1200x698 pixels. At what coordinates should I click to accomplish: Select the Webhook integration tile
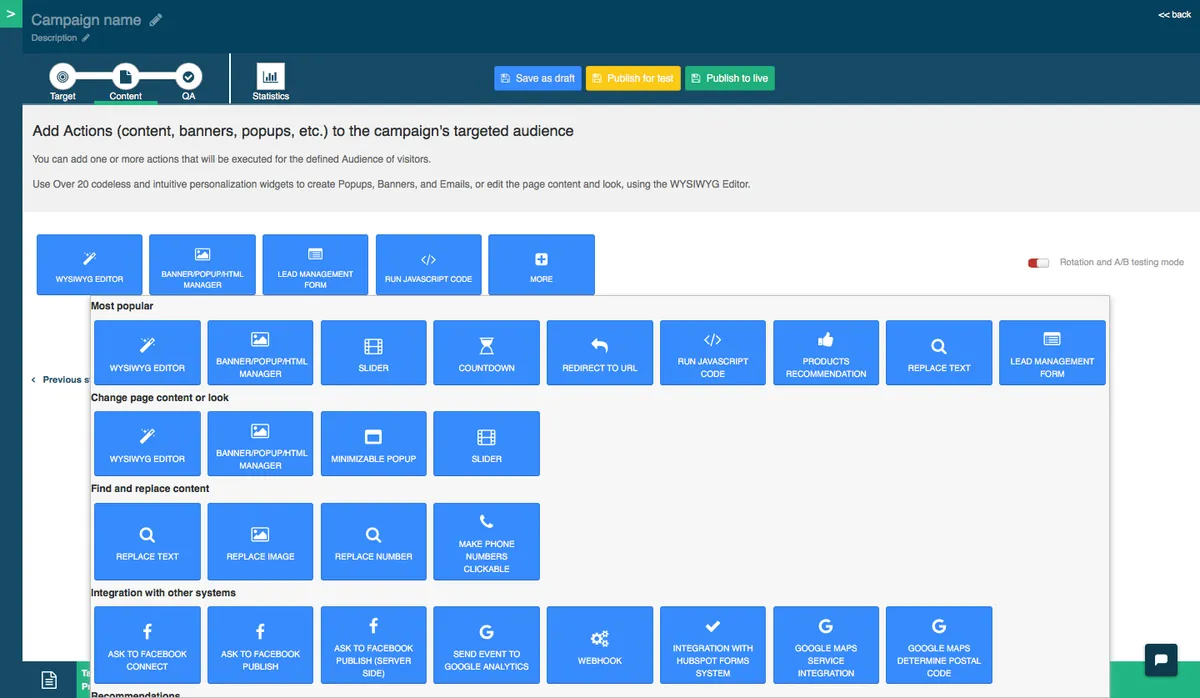pyautogui.click(x=600, y=645)
